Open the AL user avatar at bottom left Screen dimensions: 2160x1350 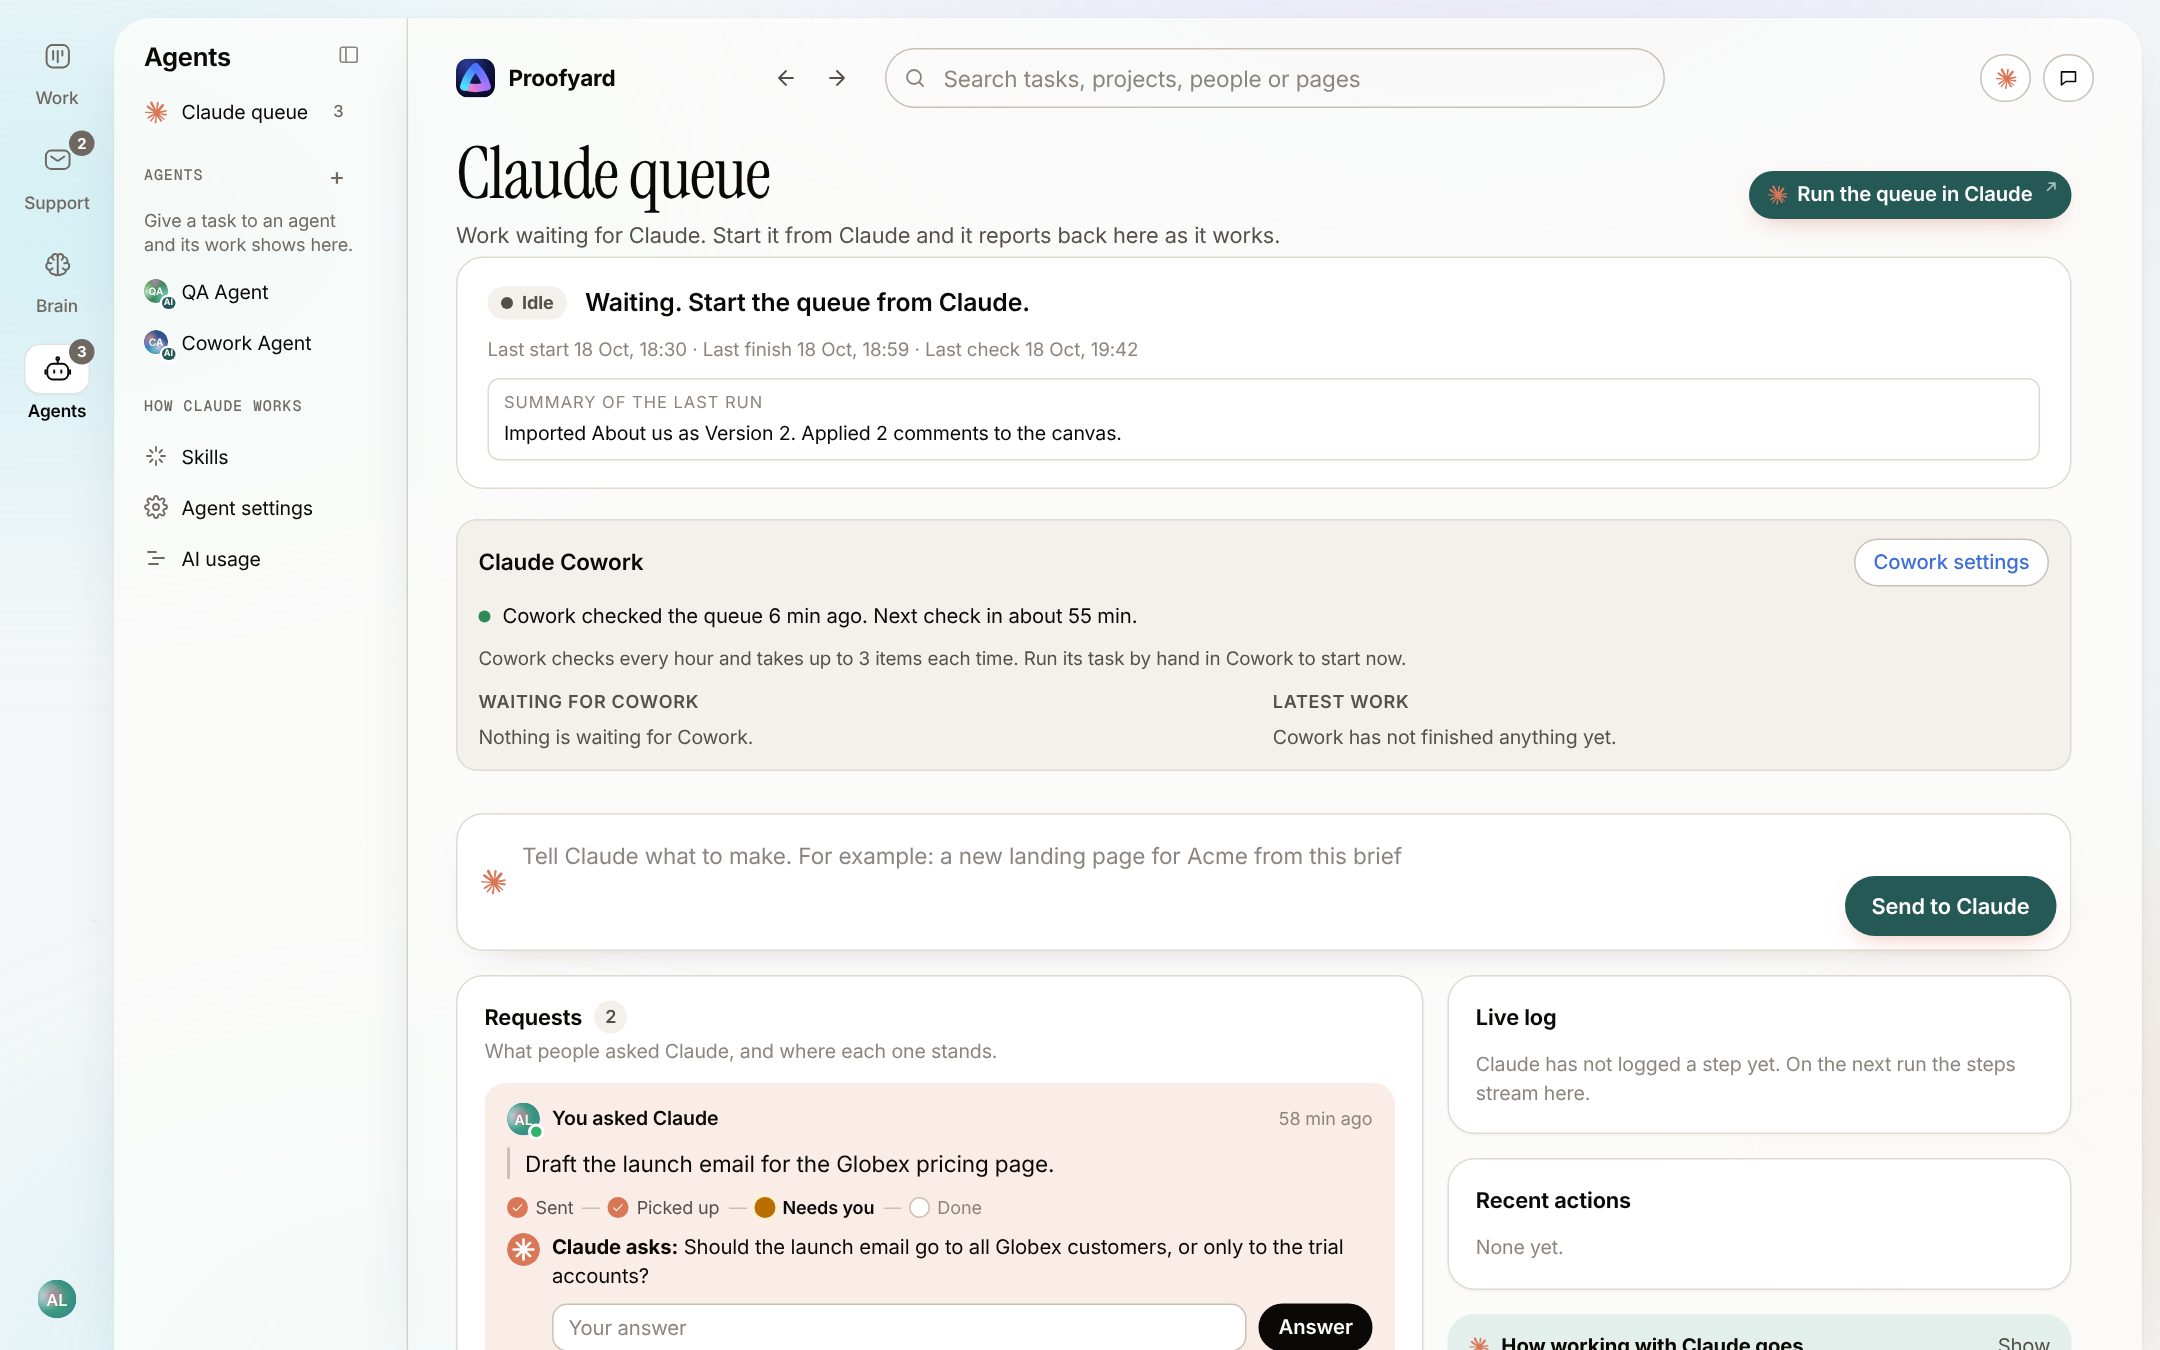[x=57, y=1299]
